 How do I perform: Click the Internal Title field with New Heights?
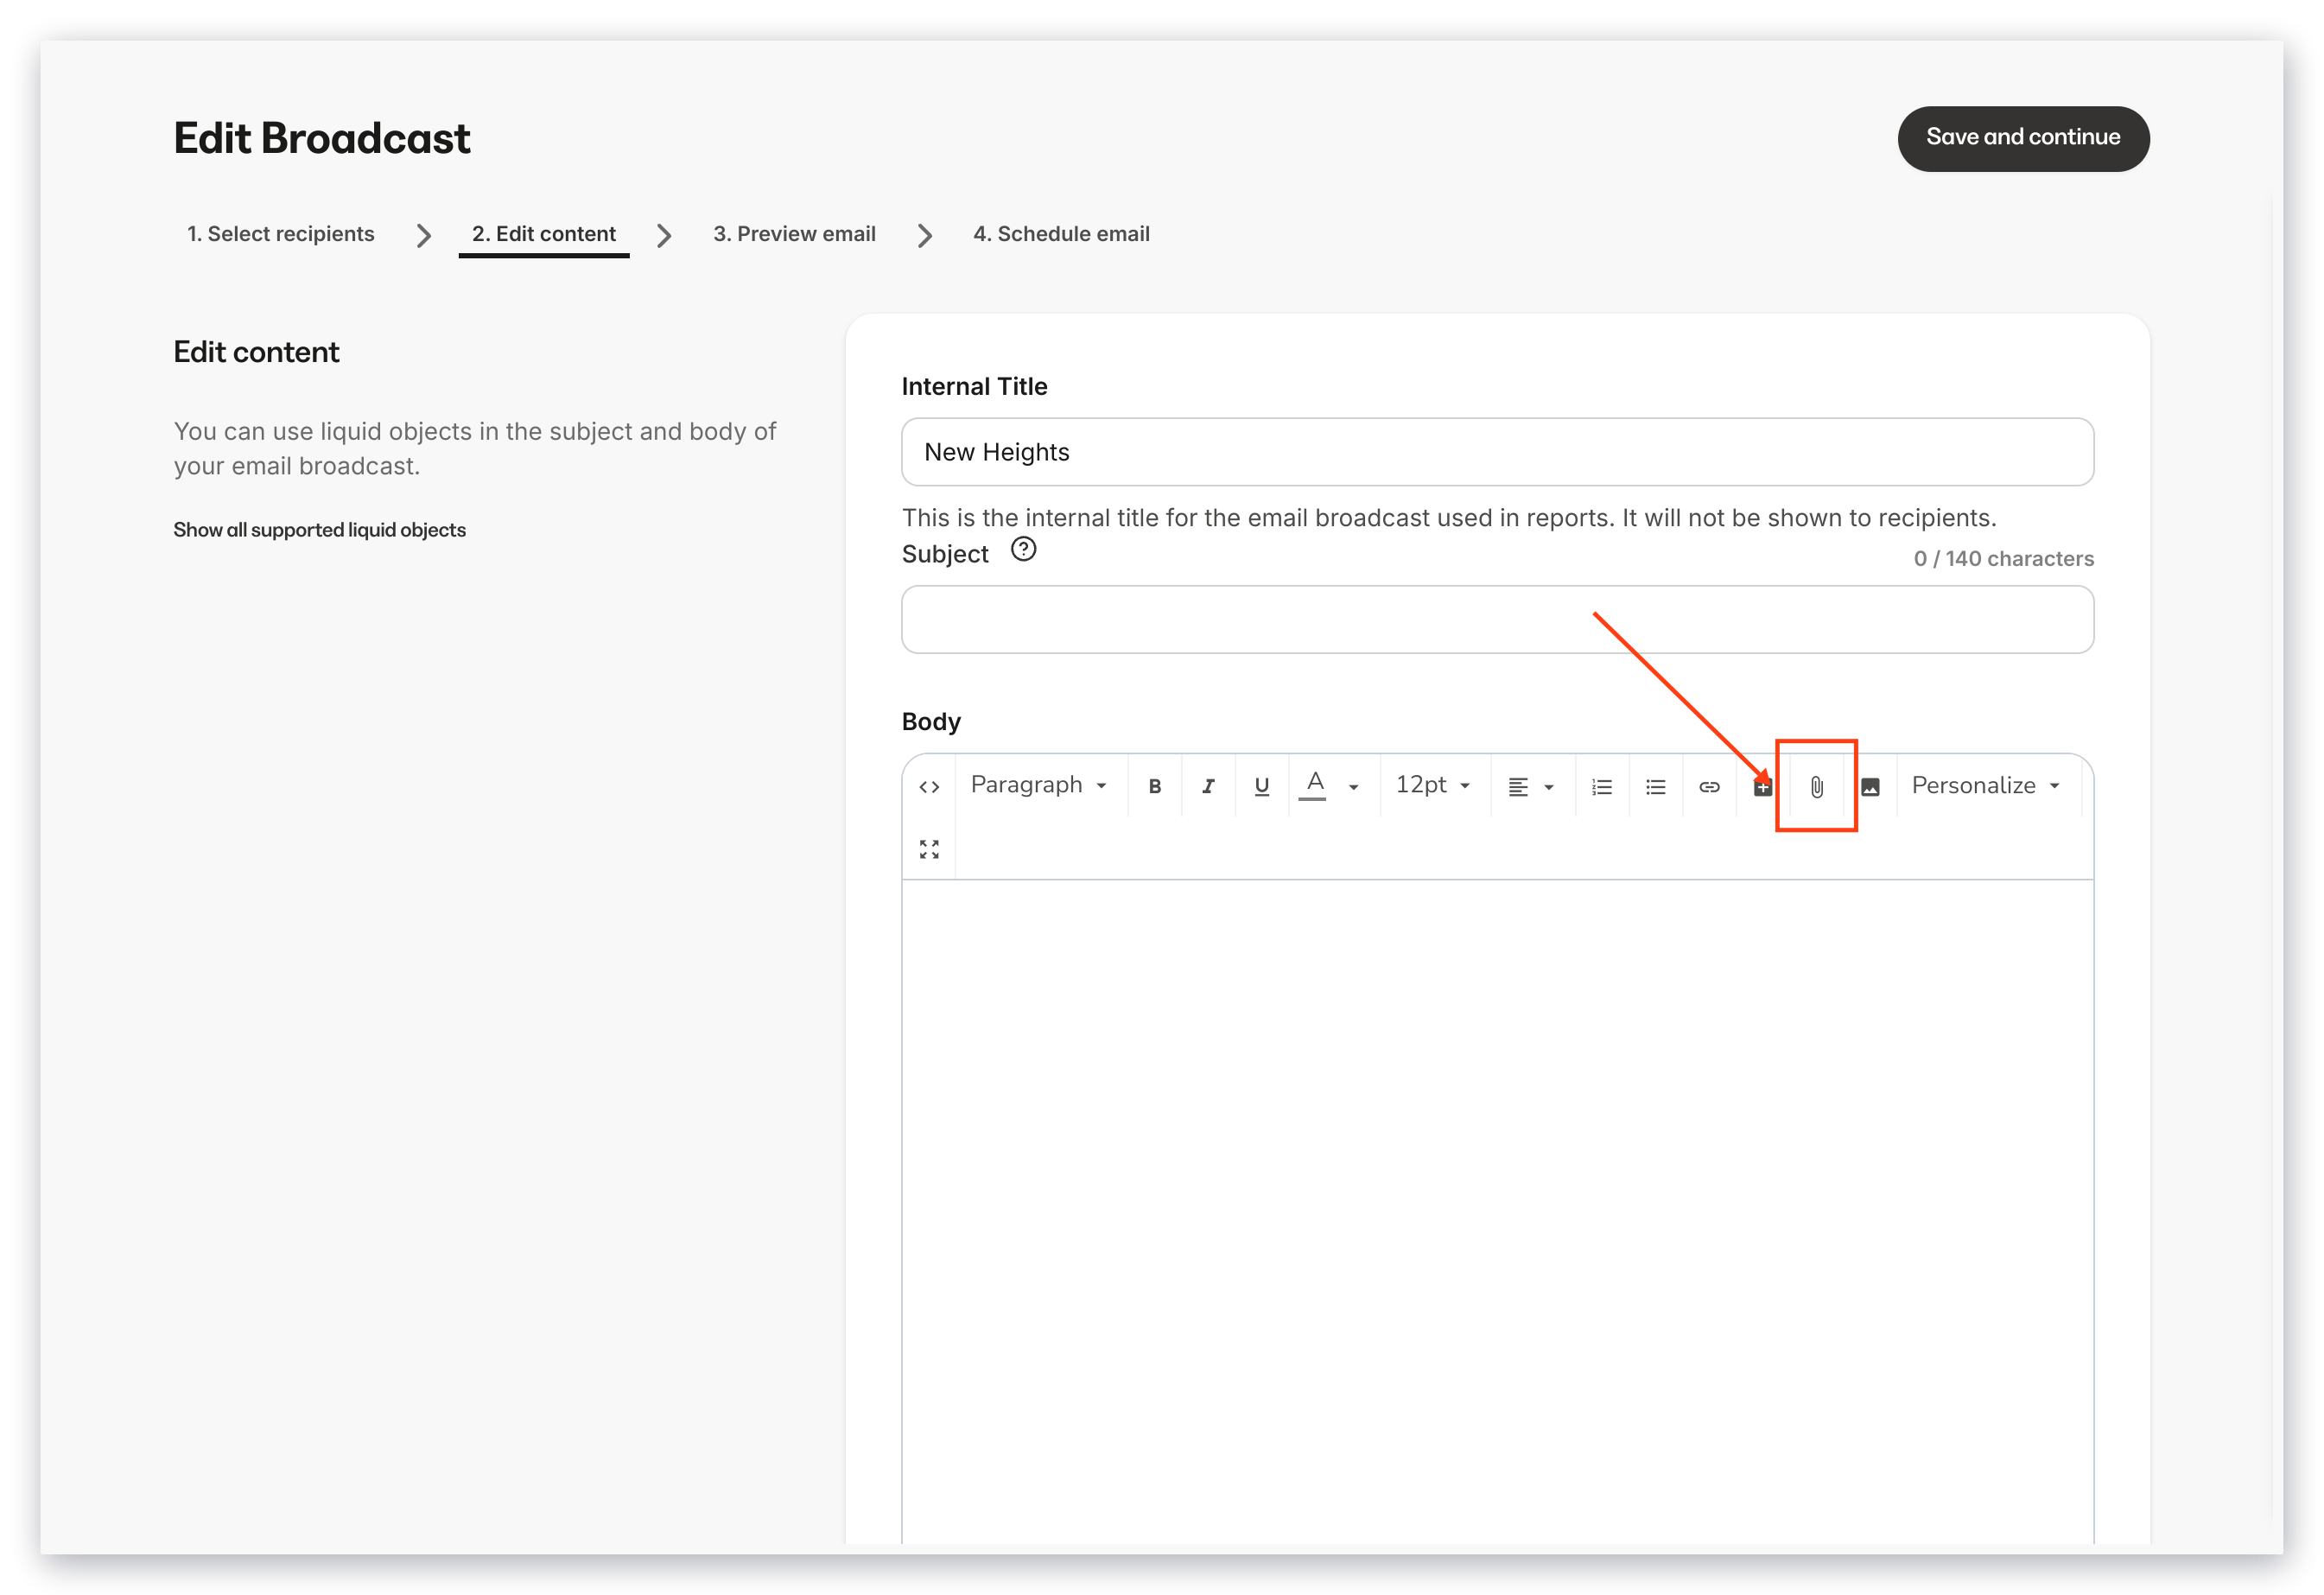1497,452
